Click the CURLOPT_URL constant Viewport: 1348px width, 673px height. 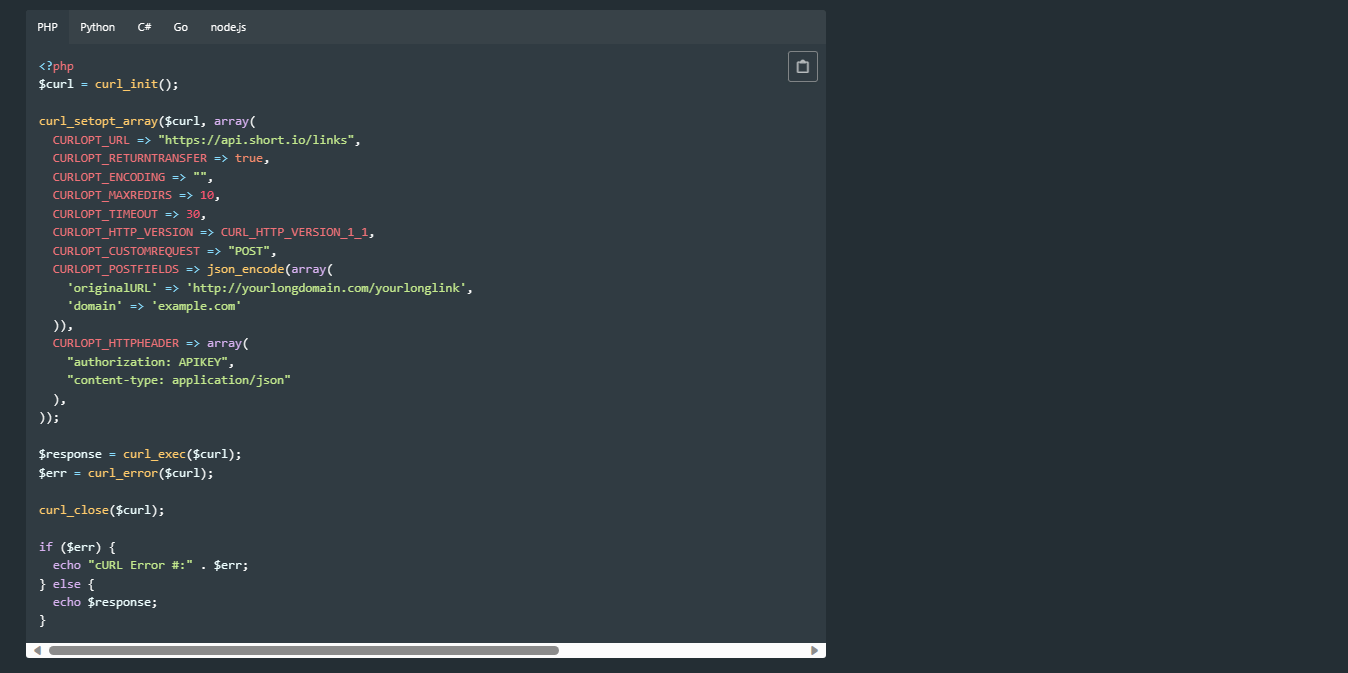point(92,140)
